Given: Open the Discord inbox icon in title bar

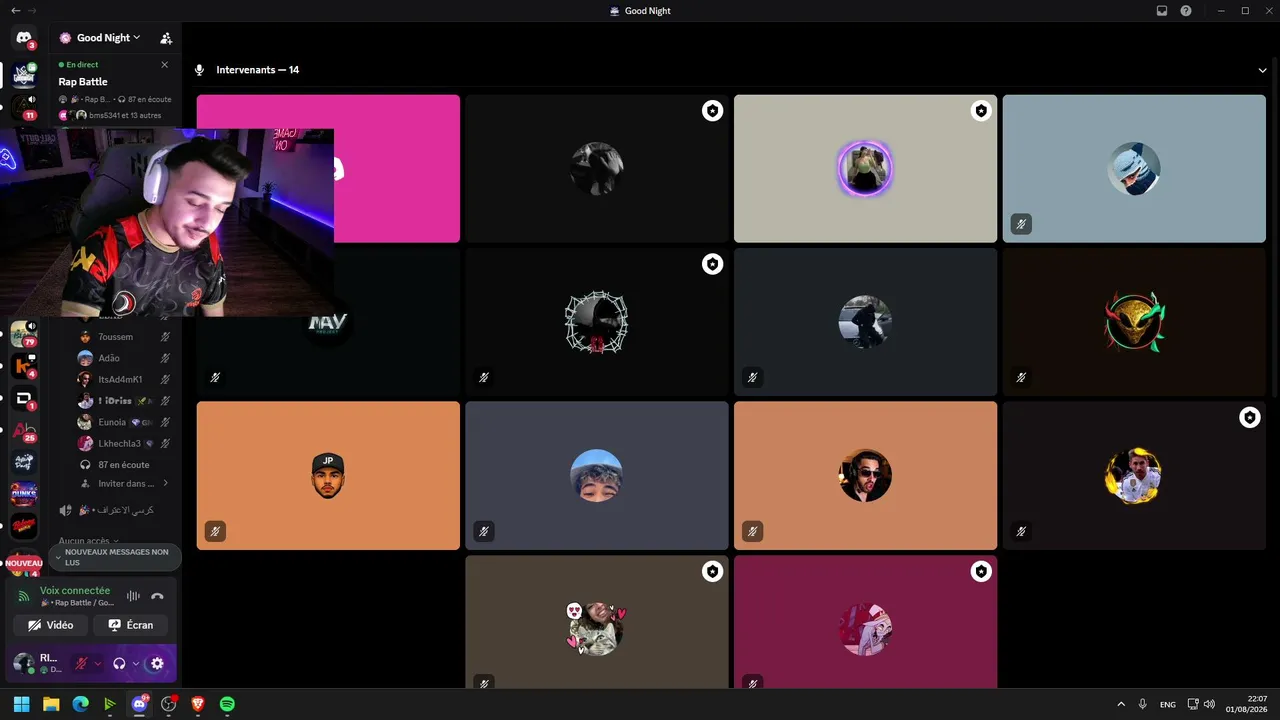Looking at the screenshot, I should click(x=1162, y=10).
